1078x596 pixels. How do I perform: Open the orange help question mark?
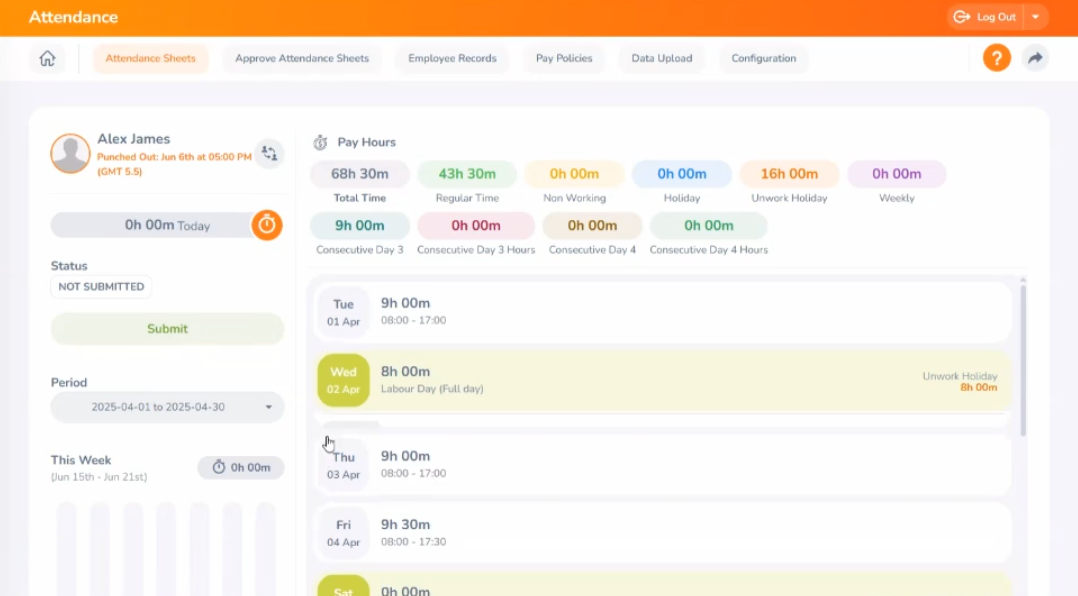996,58
